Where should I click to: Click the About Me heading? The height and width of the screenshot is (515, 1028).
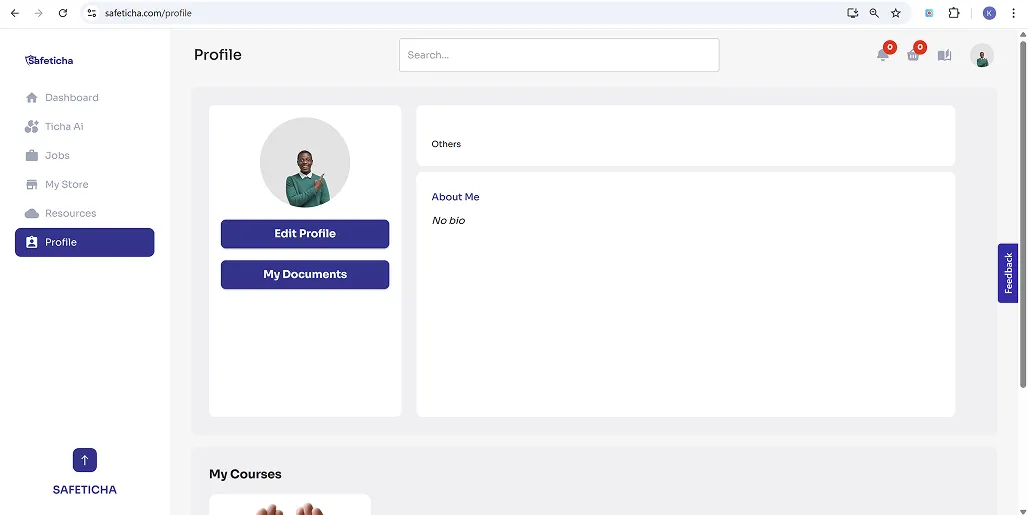click(456, 197)
